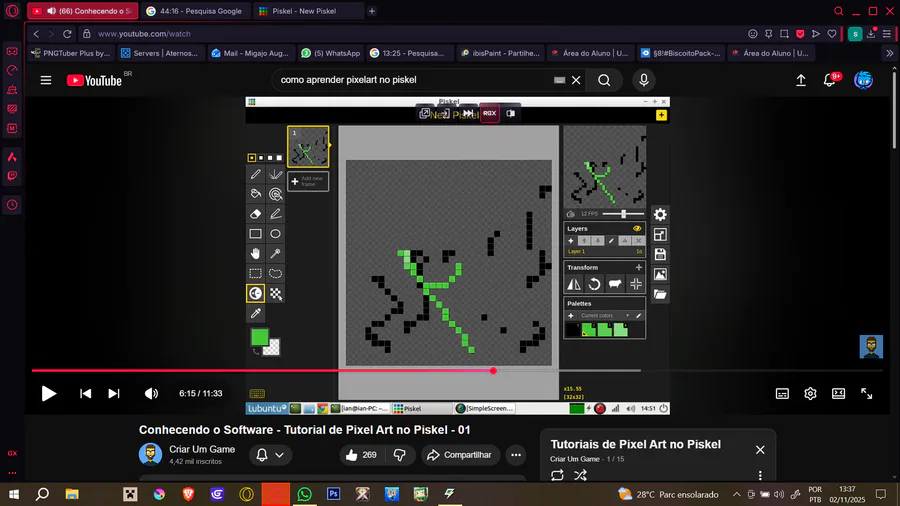
Task: Skip to the next video in playlist
Action: pos(114,394)
